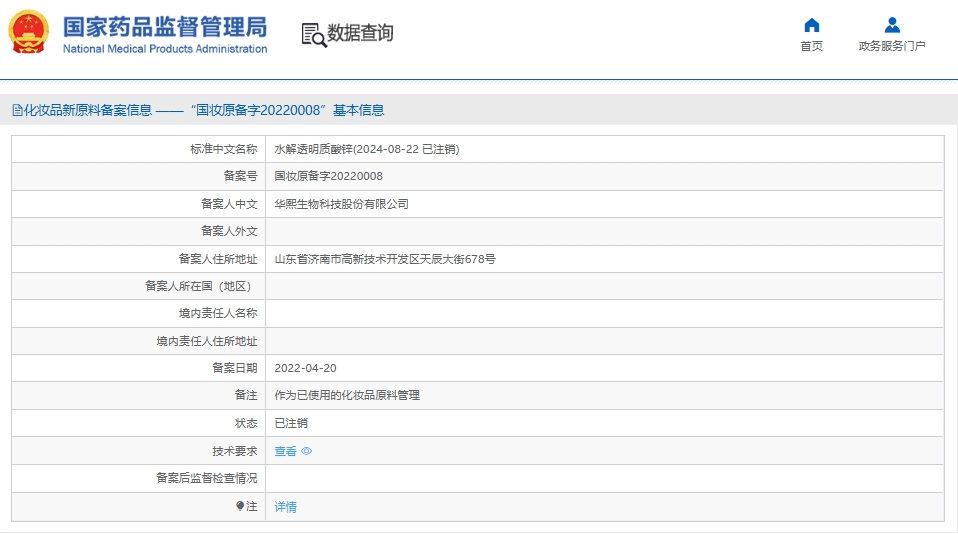The height and width of the screenshot is (534, 958).
Task: Click the 数据查询 magnifier document icon
Action: click(313, 34)
